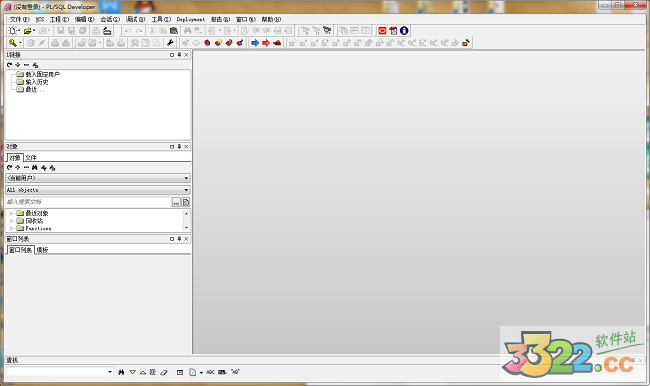Open preferences with the wrench icon

[x=170, y=43]
